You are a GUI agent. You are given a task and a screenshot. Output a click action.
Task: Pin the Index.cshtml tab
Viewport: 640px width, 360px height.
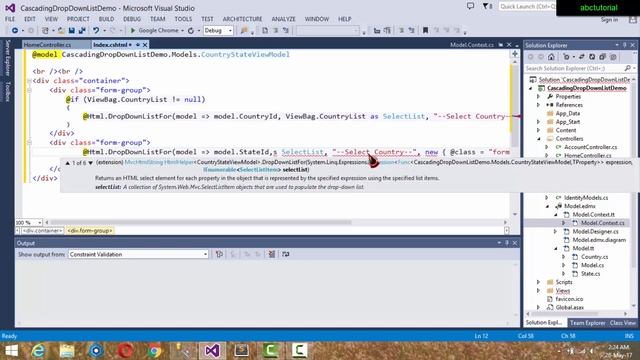click(138, 44)
